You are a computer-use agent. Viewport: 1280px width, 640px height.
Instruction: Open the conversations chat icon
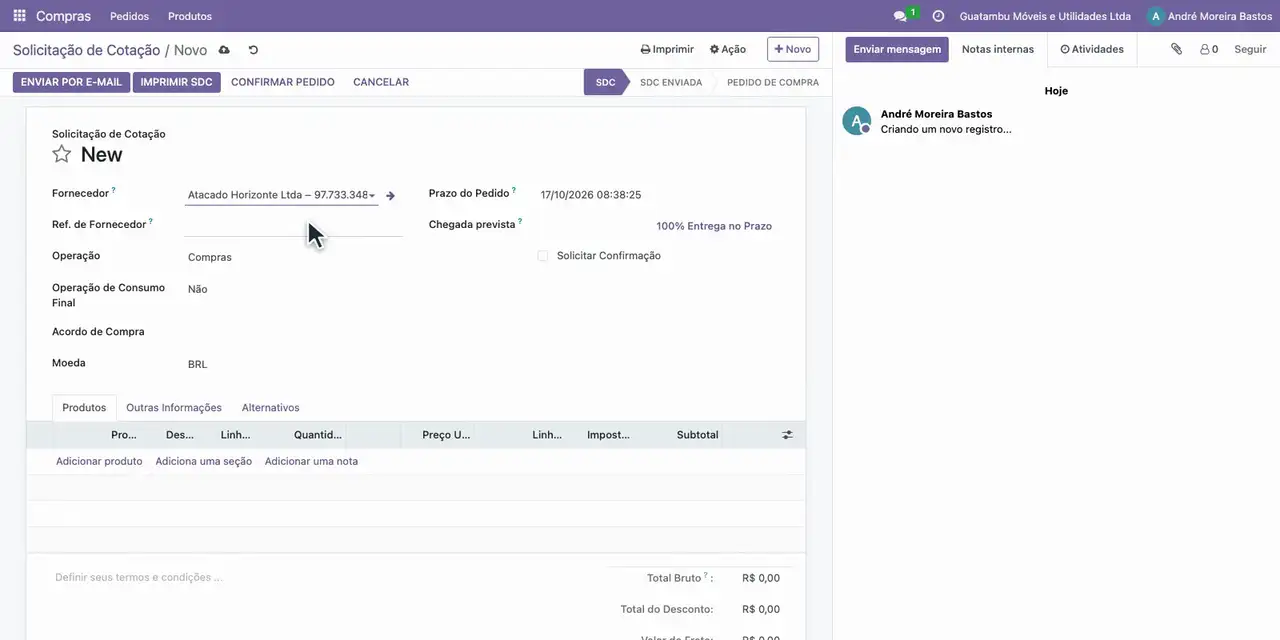click(900, 16)
